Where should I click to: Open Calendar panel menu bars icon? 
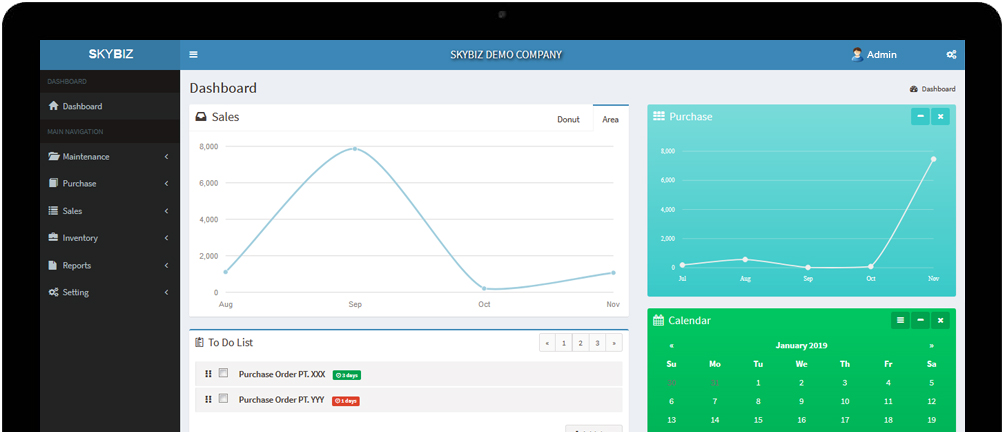pos(900,320)
